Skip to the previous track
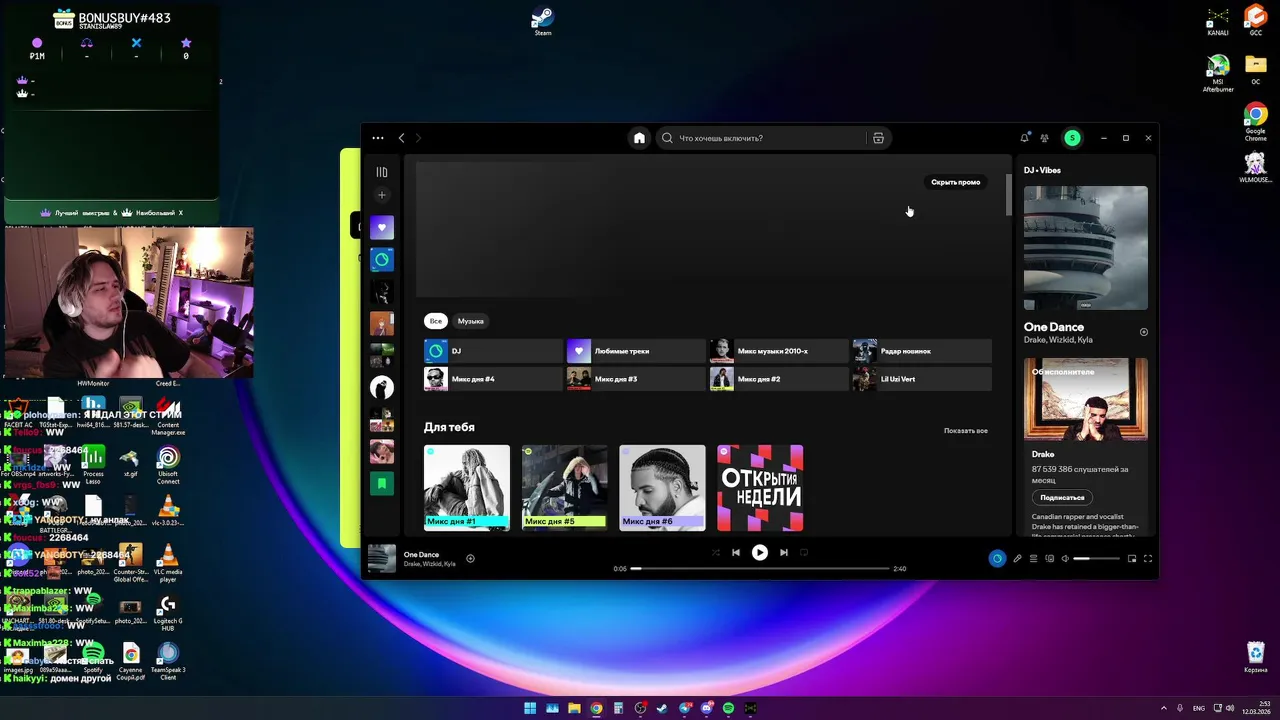This screenshot has height=720, width=1280. 736,552
